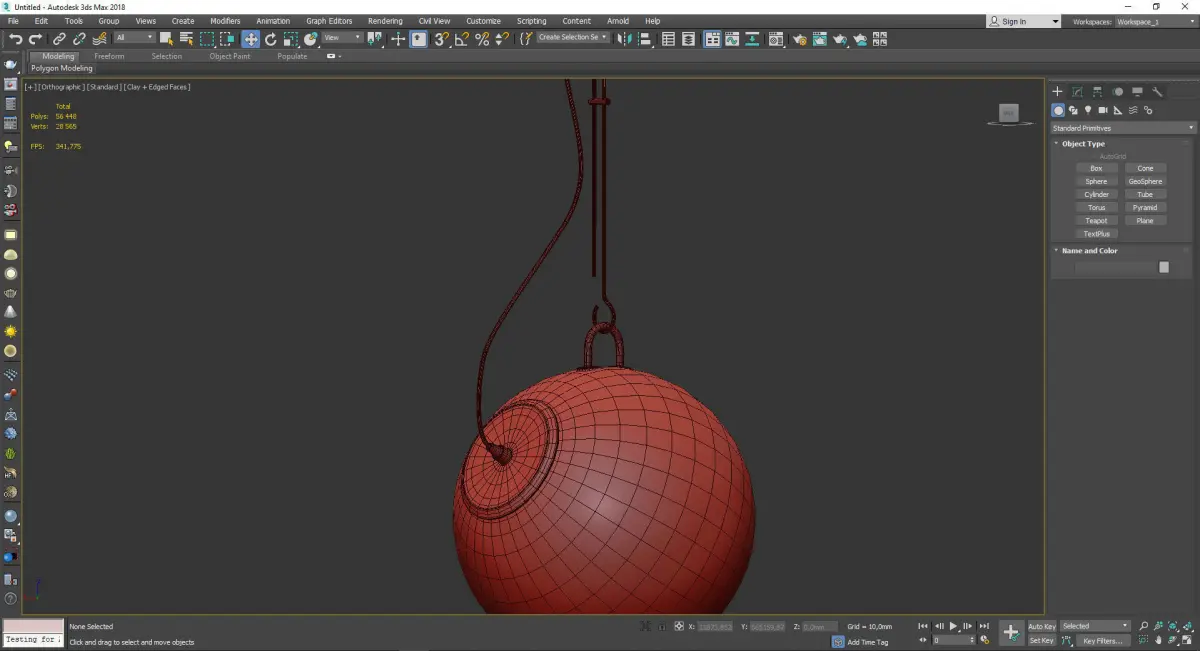Open the selection filter 'All' dropdown
This screenshot has height=651, width=1200.
coord(134,38)
